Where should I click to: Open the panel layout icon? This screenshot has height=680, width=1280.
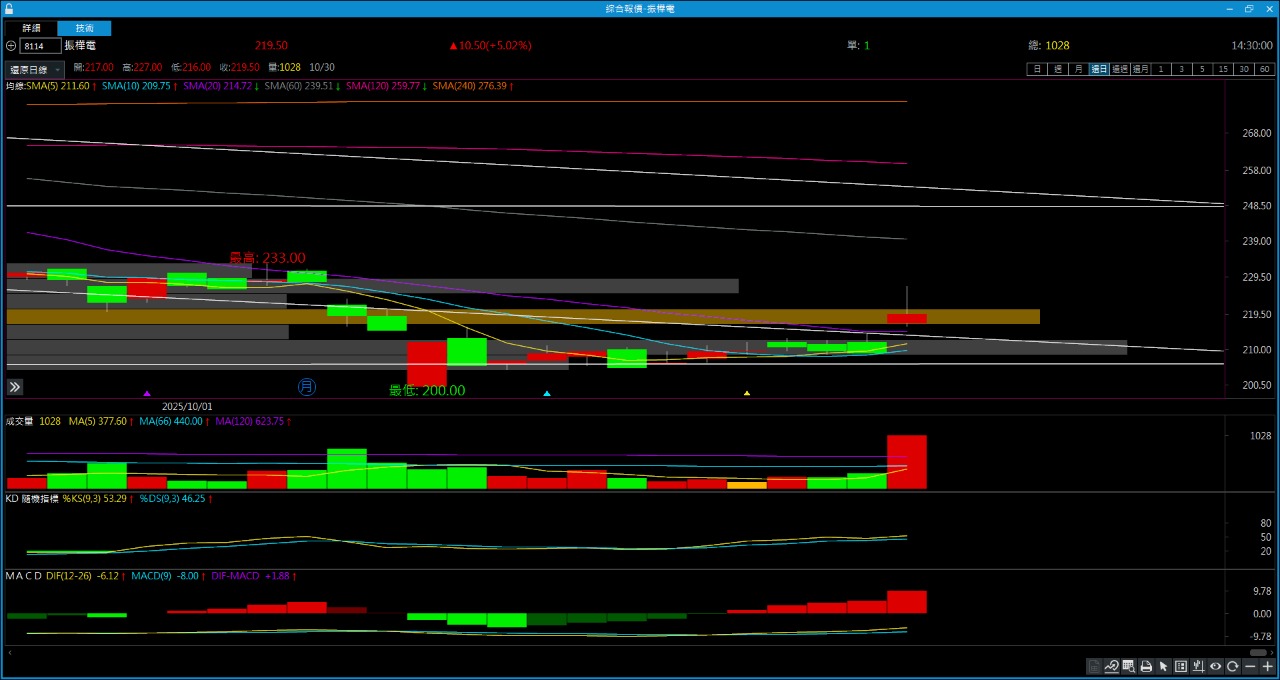tap(1181, 667)
